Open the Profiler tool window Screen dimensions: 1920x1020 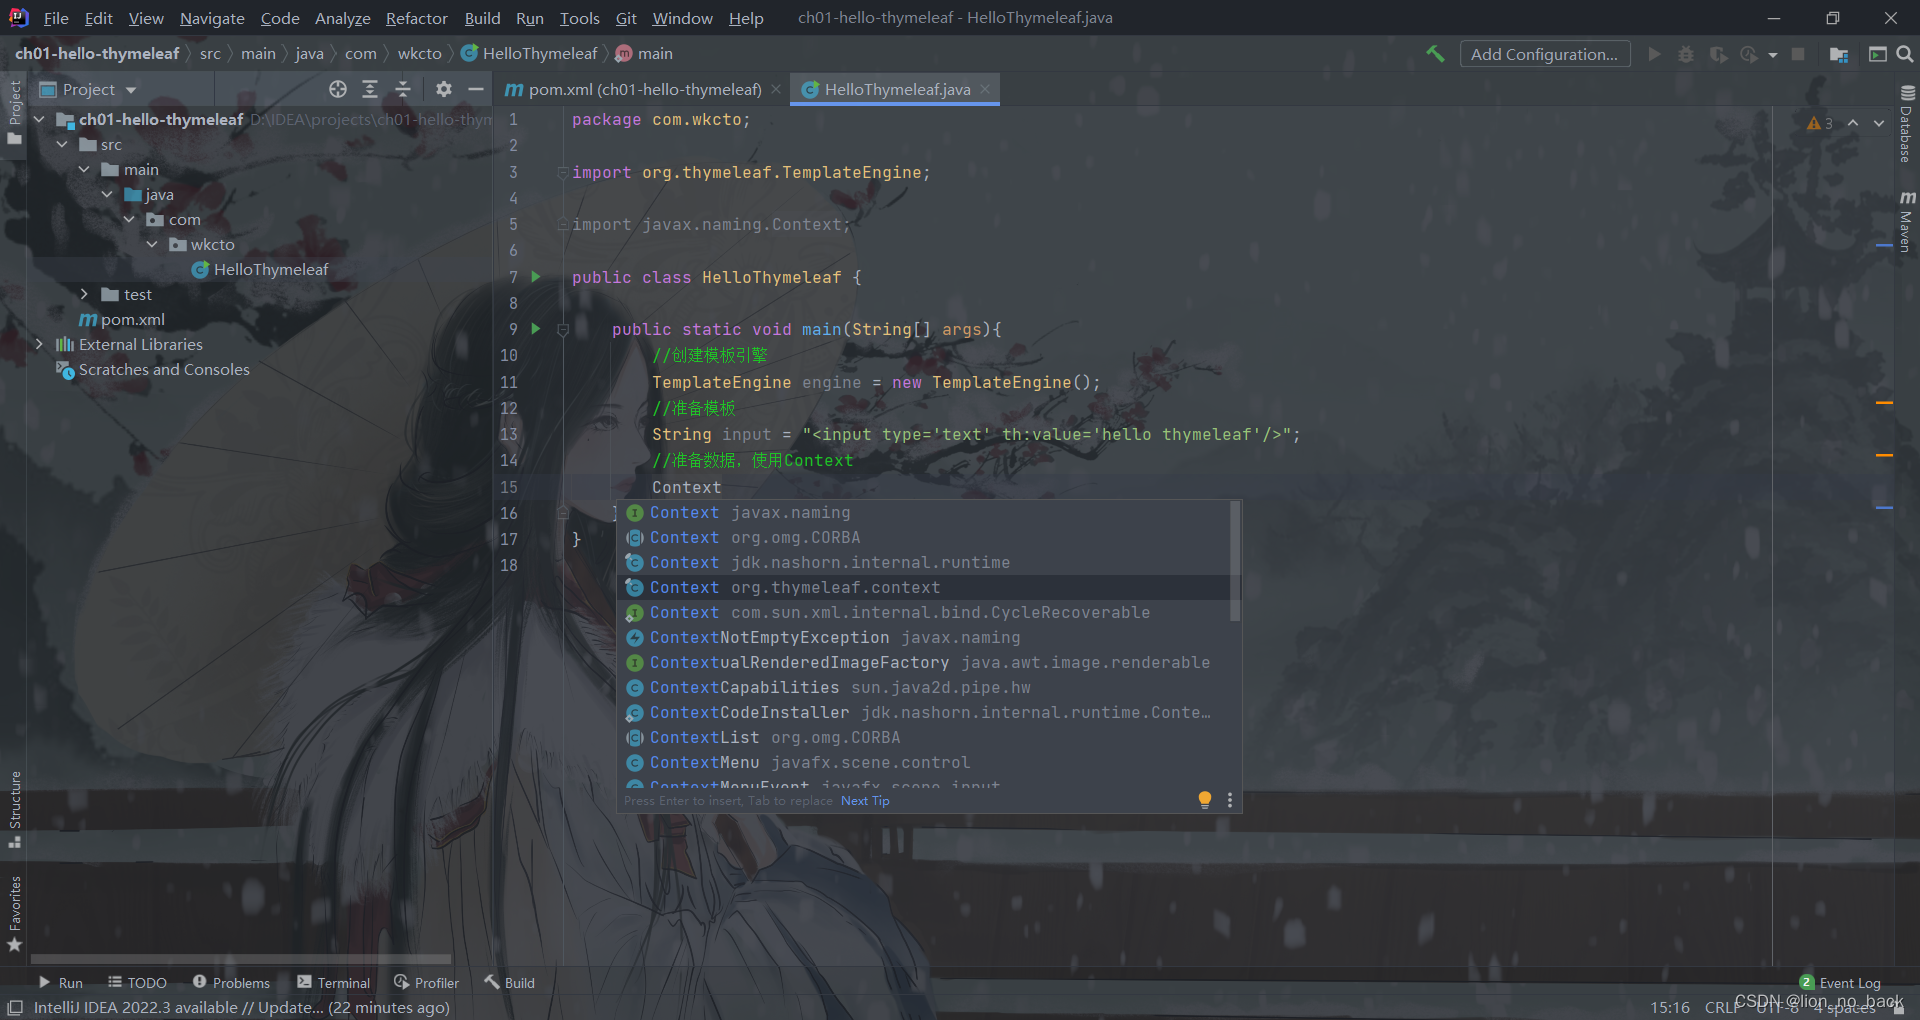point(427,983)
